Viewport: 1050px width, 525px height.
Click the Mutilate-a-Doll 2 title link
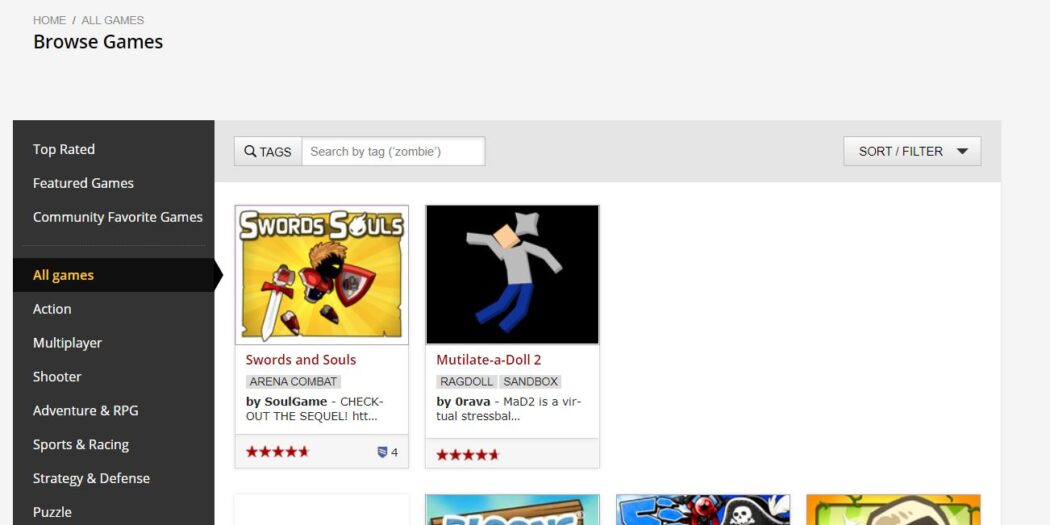click(489, 360)
